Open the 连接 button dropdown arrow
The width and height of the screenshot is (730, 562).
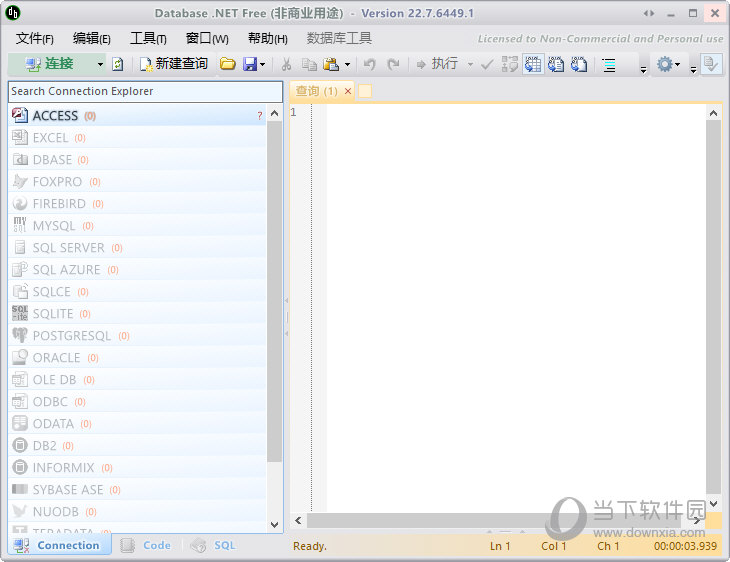click(100, 64)
